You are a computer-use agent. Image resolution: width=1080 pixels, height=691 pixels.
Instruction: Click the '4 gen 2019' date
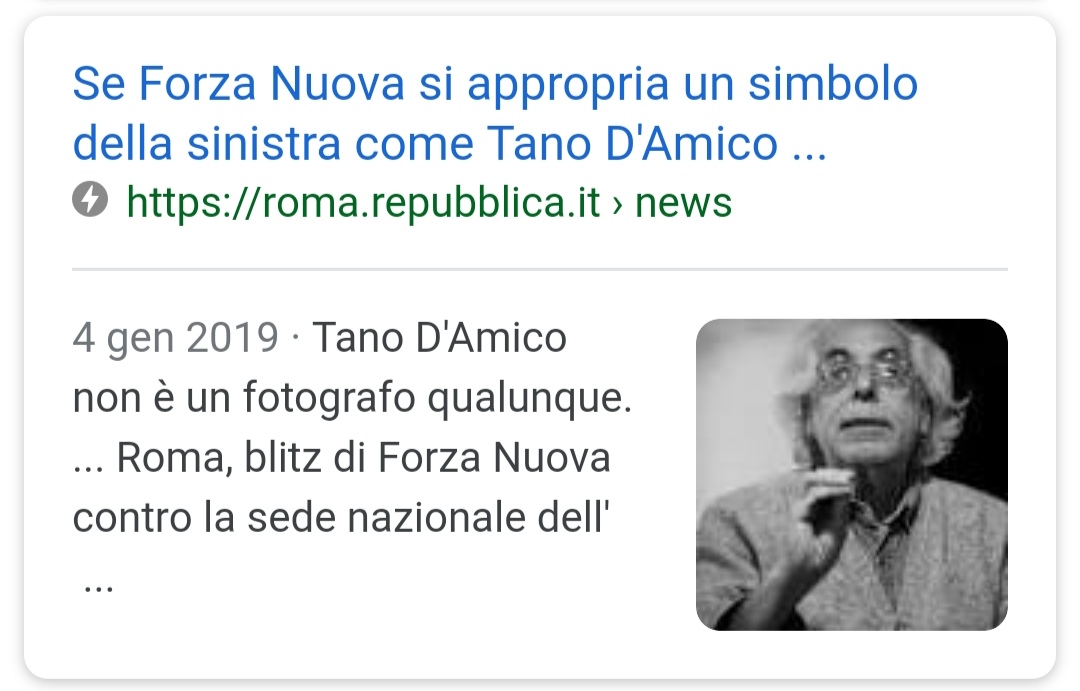[175, 338]
